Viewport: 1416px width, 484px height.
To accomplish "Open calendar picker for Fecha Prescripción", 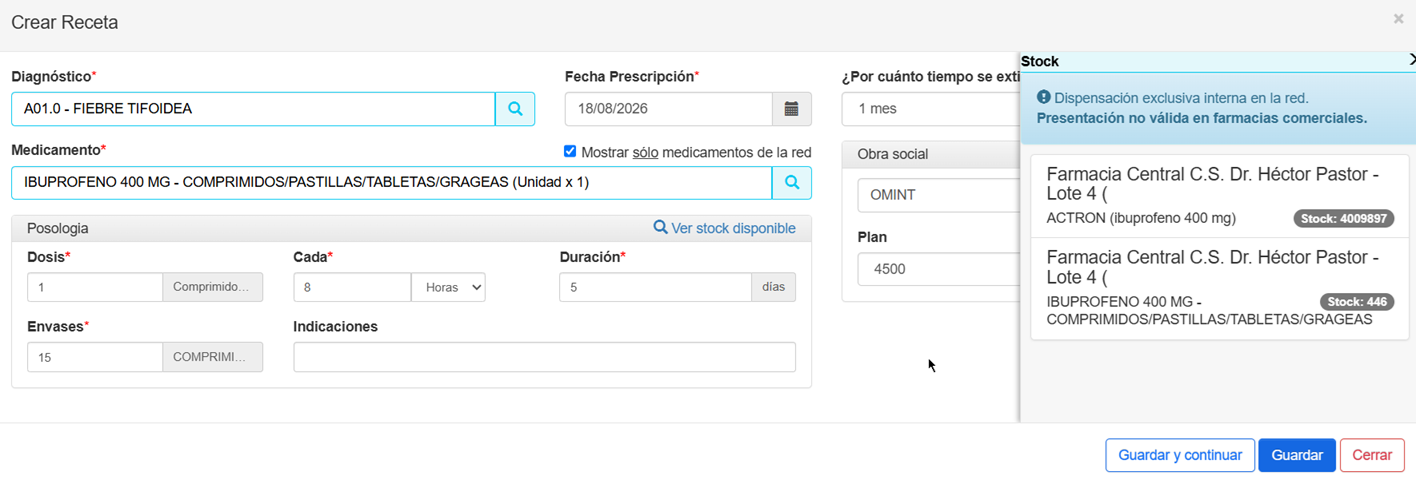I will click(791, 109).
